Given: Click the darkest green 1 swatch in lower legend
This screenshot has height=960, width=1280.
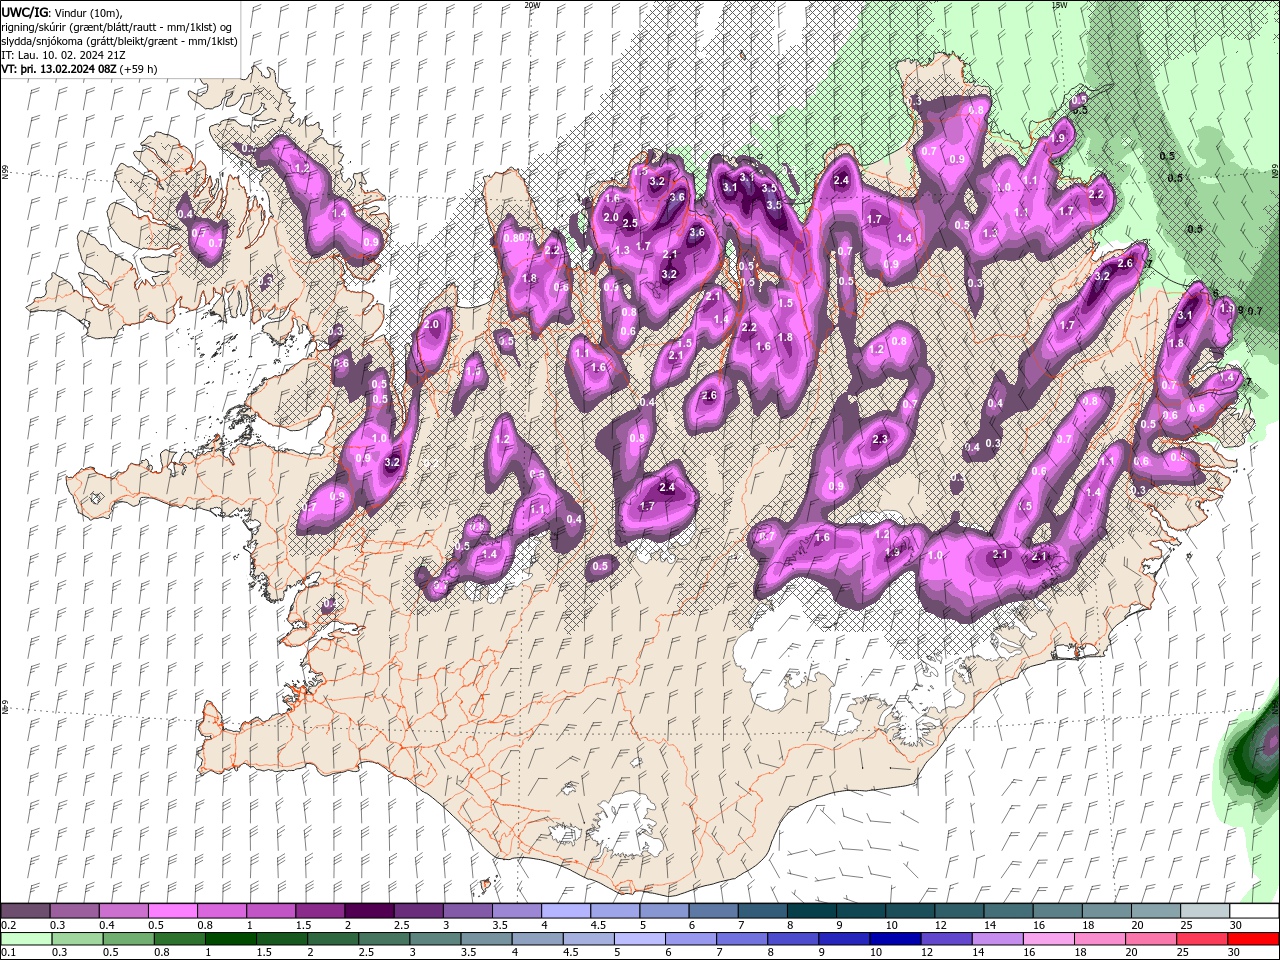Looking at the screenshot, I should coord(231,939).
